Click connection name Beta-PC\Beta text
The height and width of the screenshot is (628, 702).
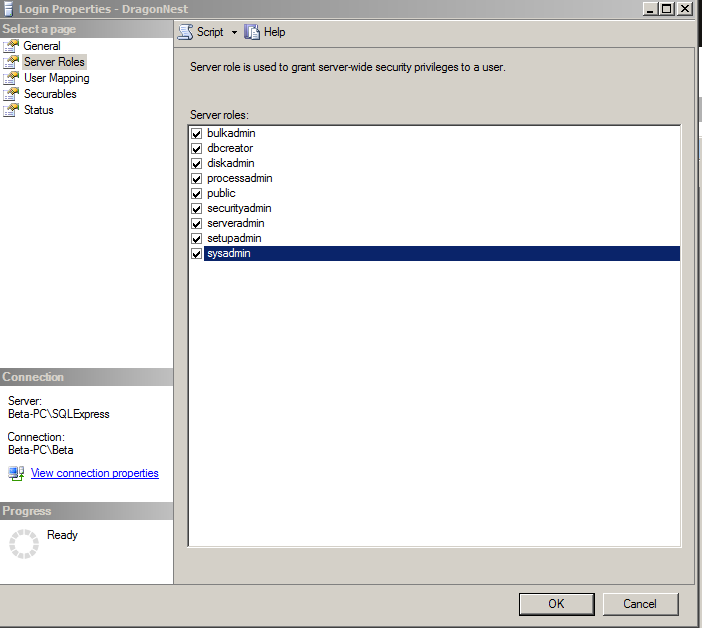click(41, 450)
